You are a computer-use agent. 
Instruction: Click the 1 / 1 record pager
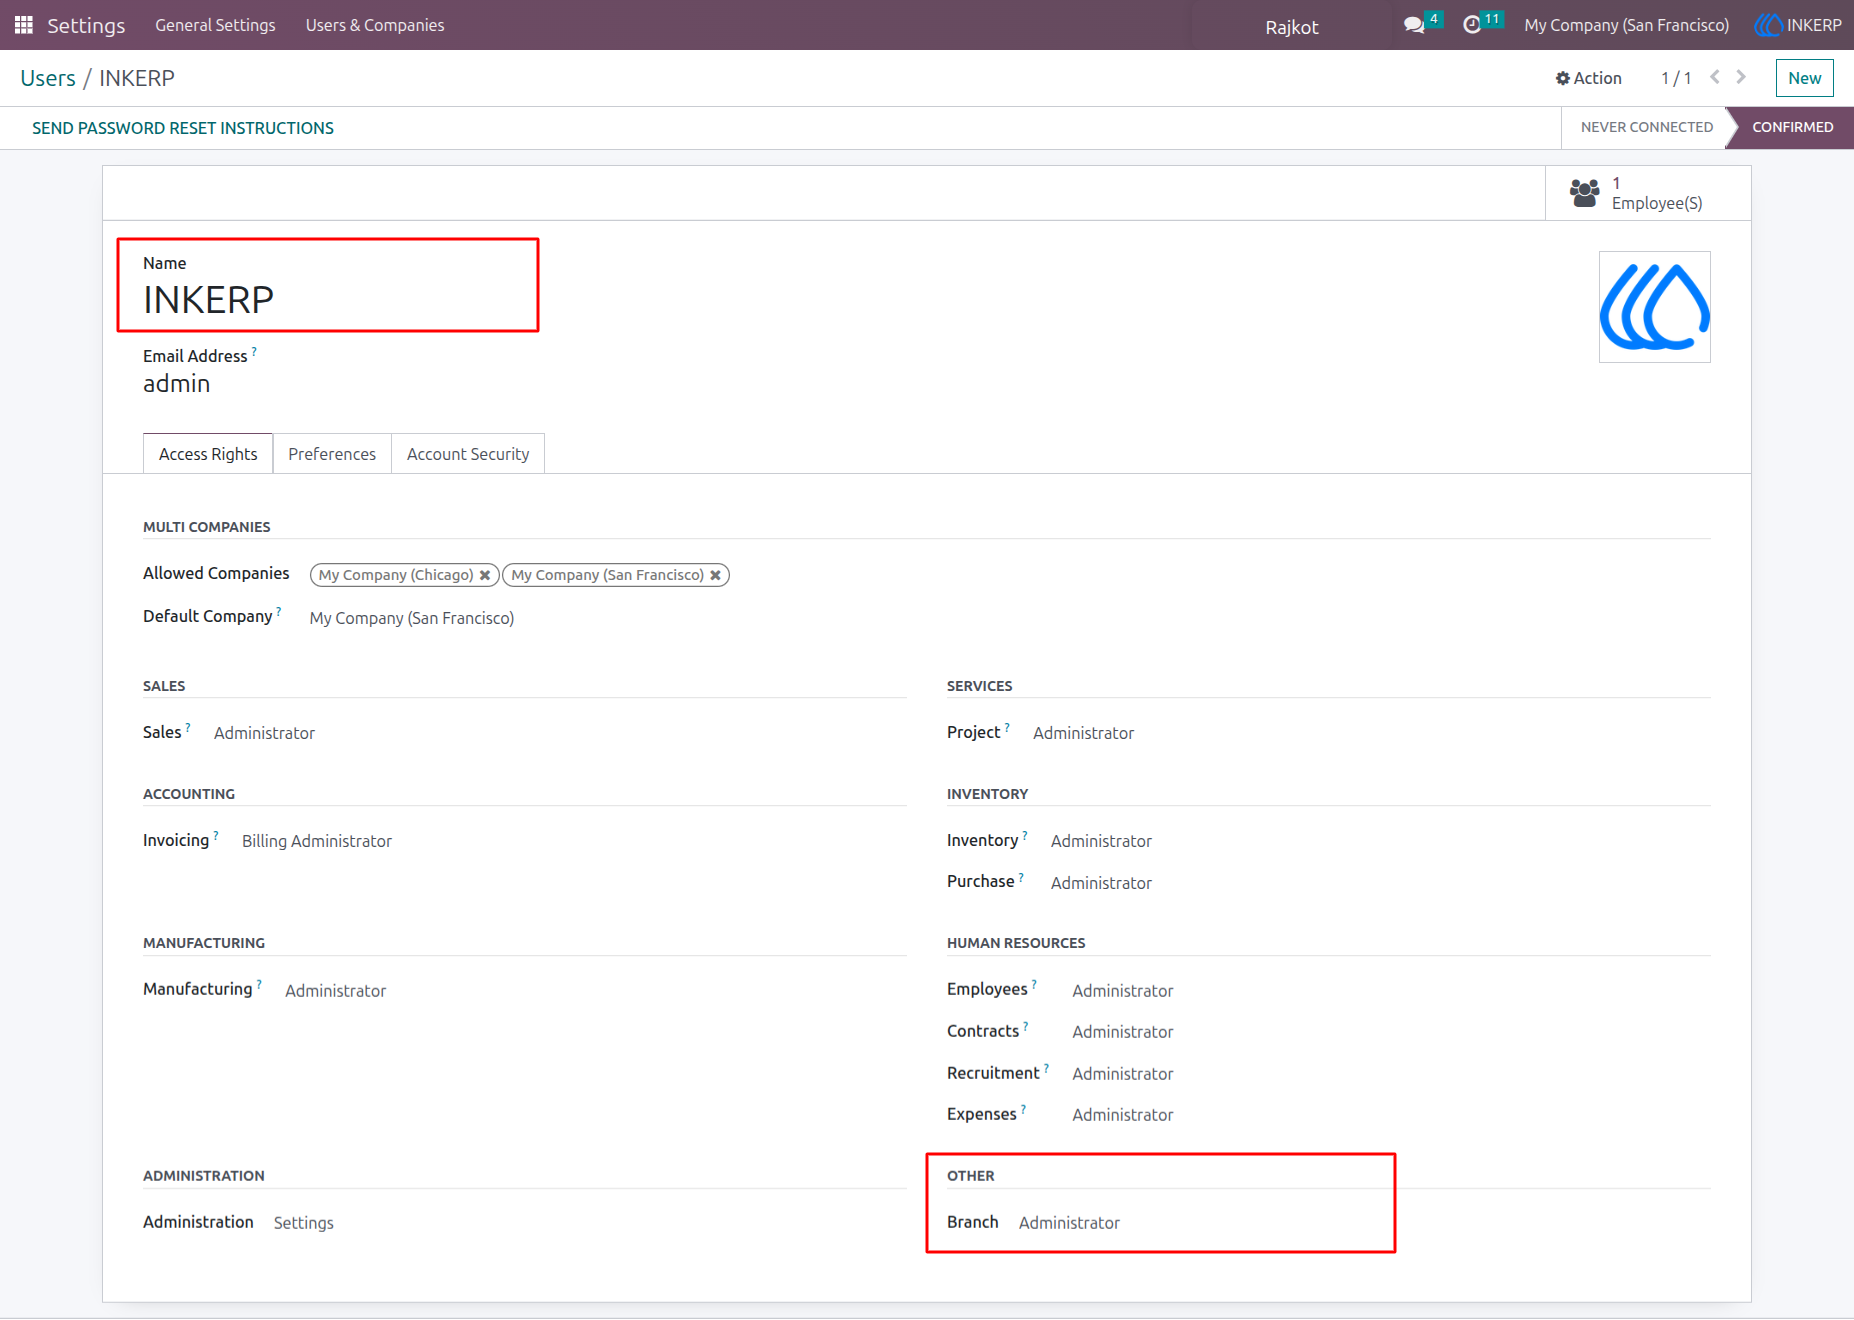coord(1676,78)
